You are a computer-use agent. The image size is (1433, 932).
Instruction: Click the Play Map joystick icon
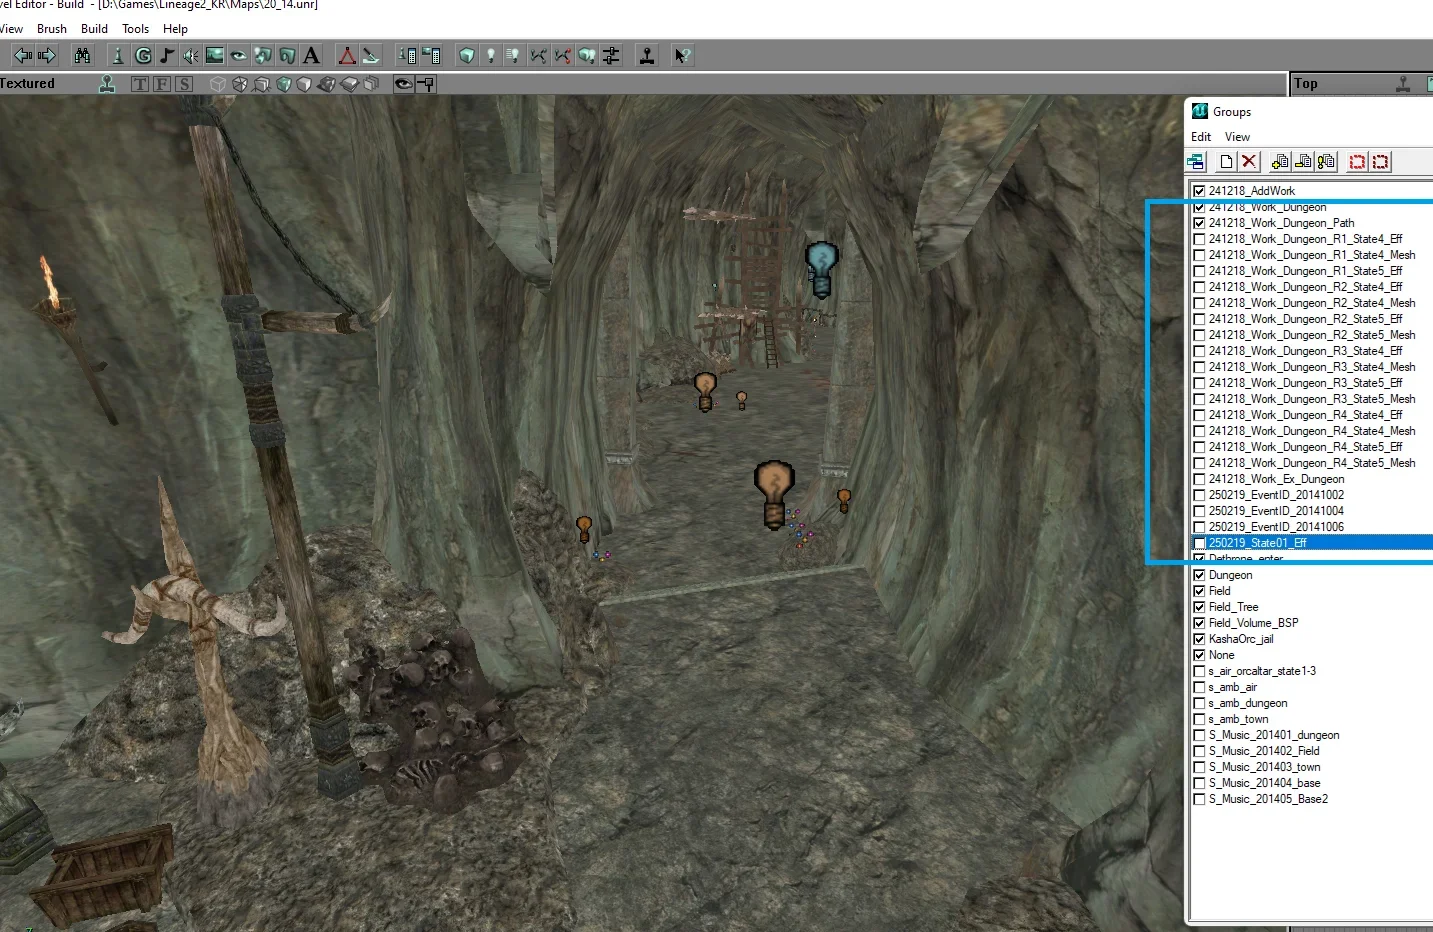pos(647,56)
